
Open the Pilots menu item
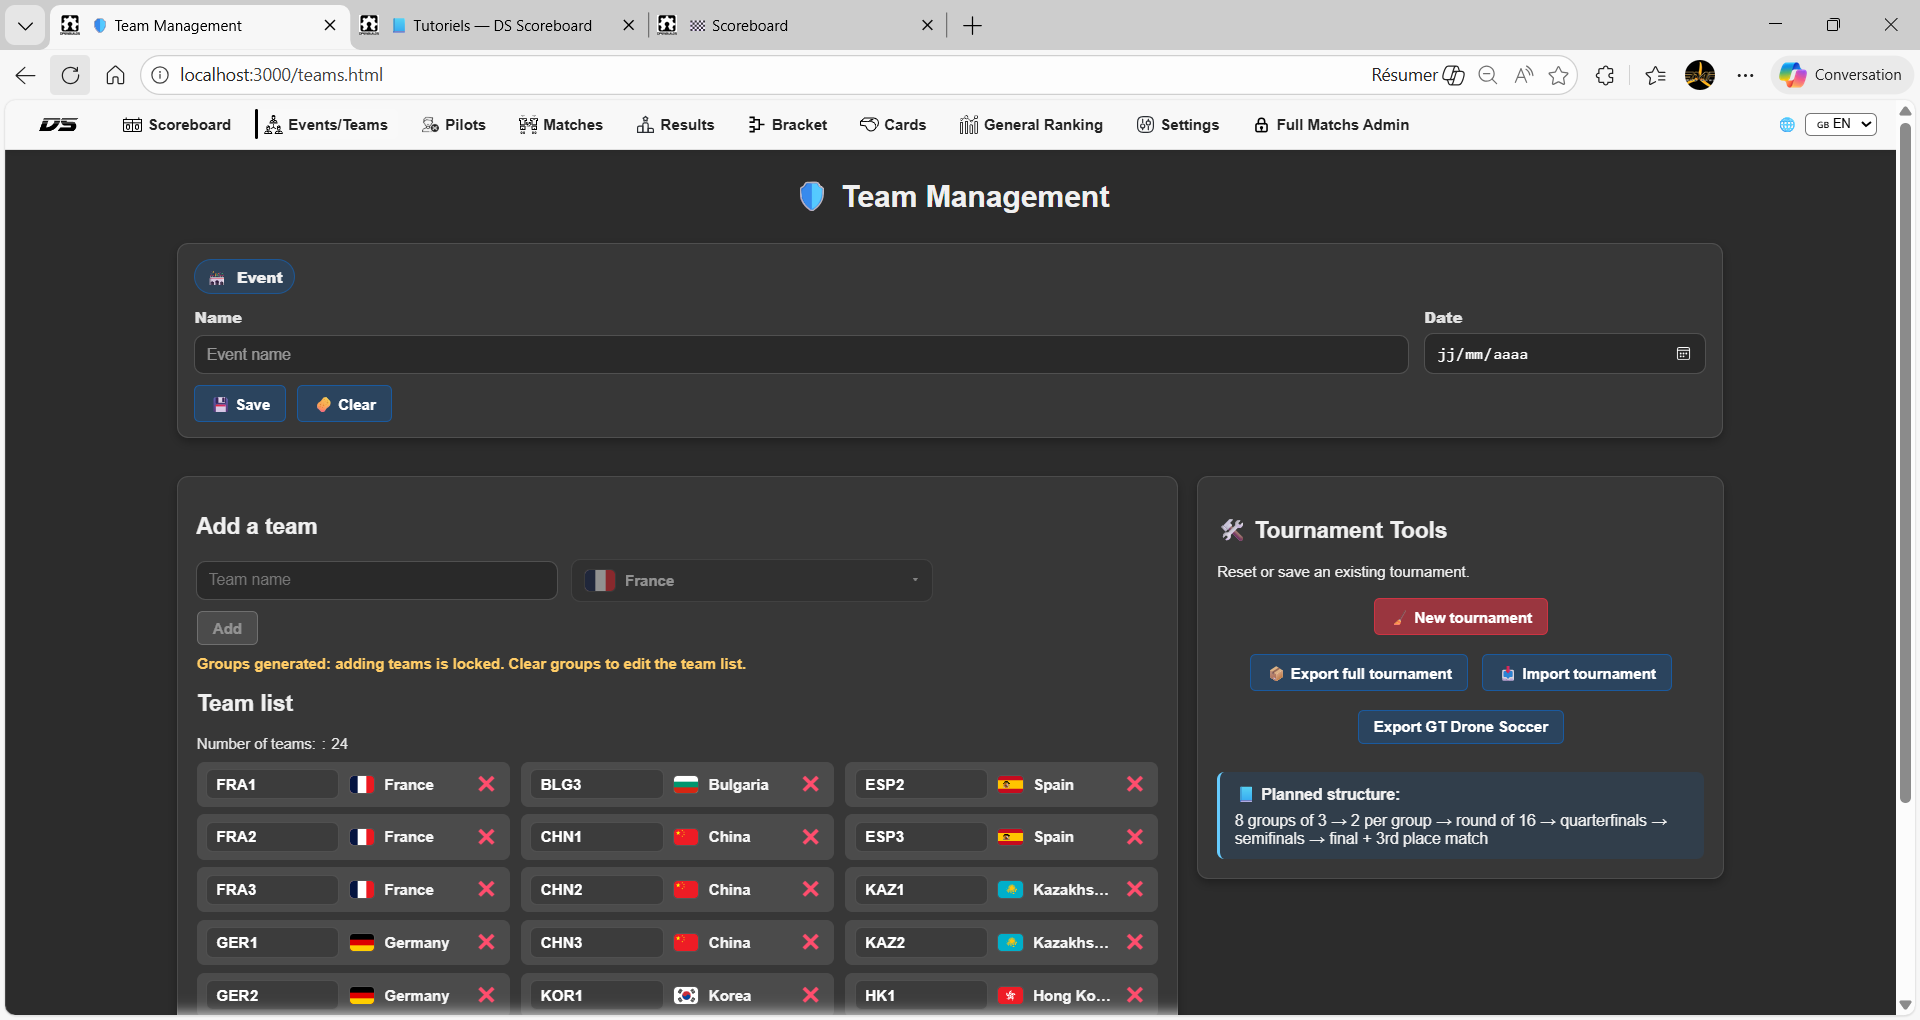454,125
